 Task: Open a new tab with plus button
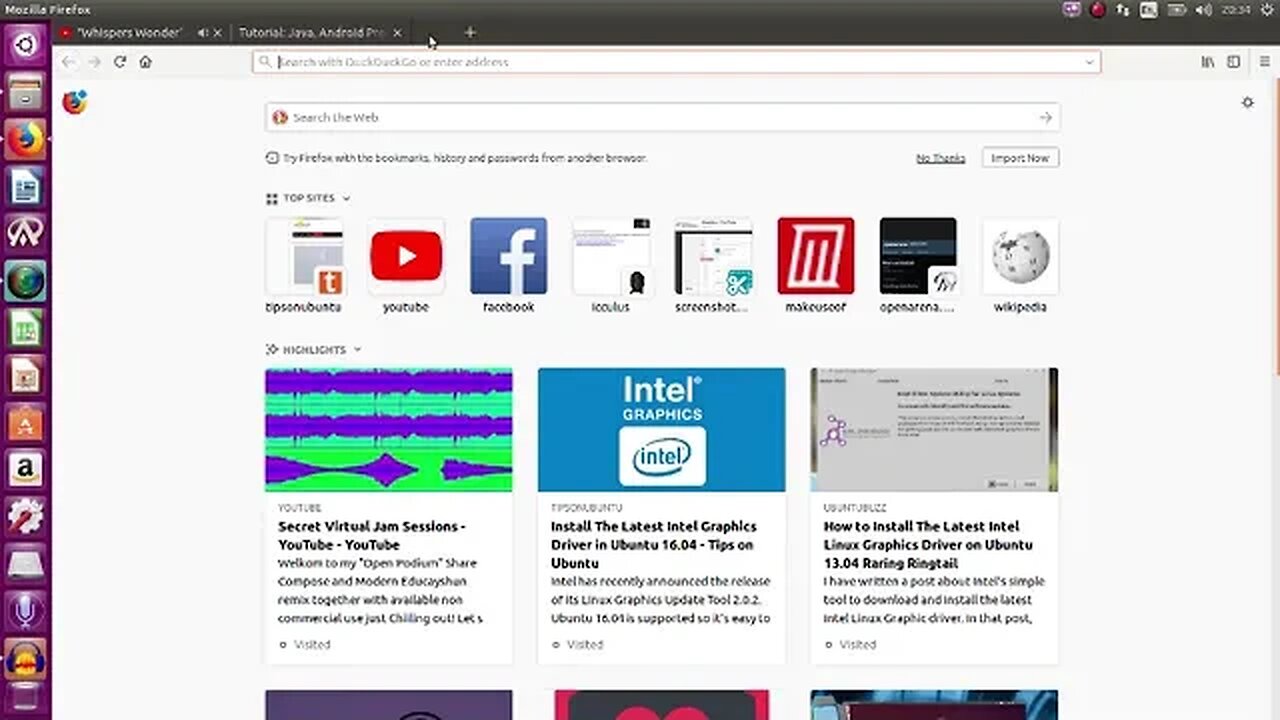point(470,32)
